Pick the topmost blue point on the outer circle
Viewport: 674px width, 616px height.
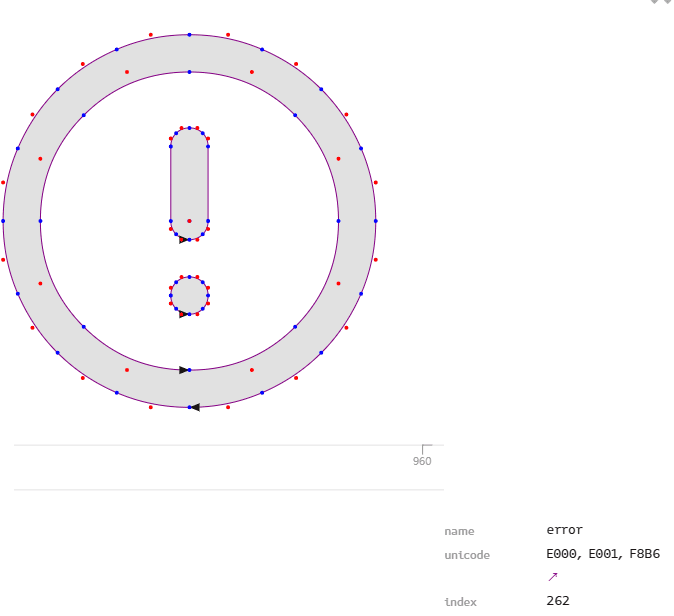click(189, 35)
